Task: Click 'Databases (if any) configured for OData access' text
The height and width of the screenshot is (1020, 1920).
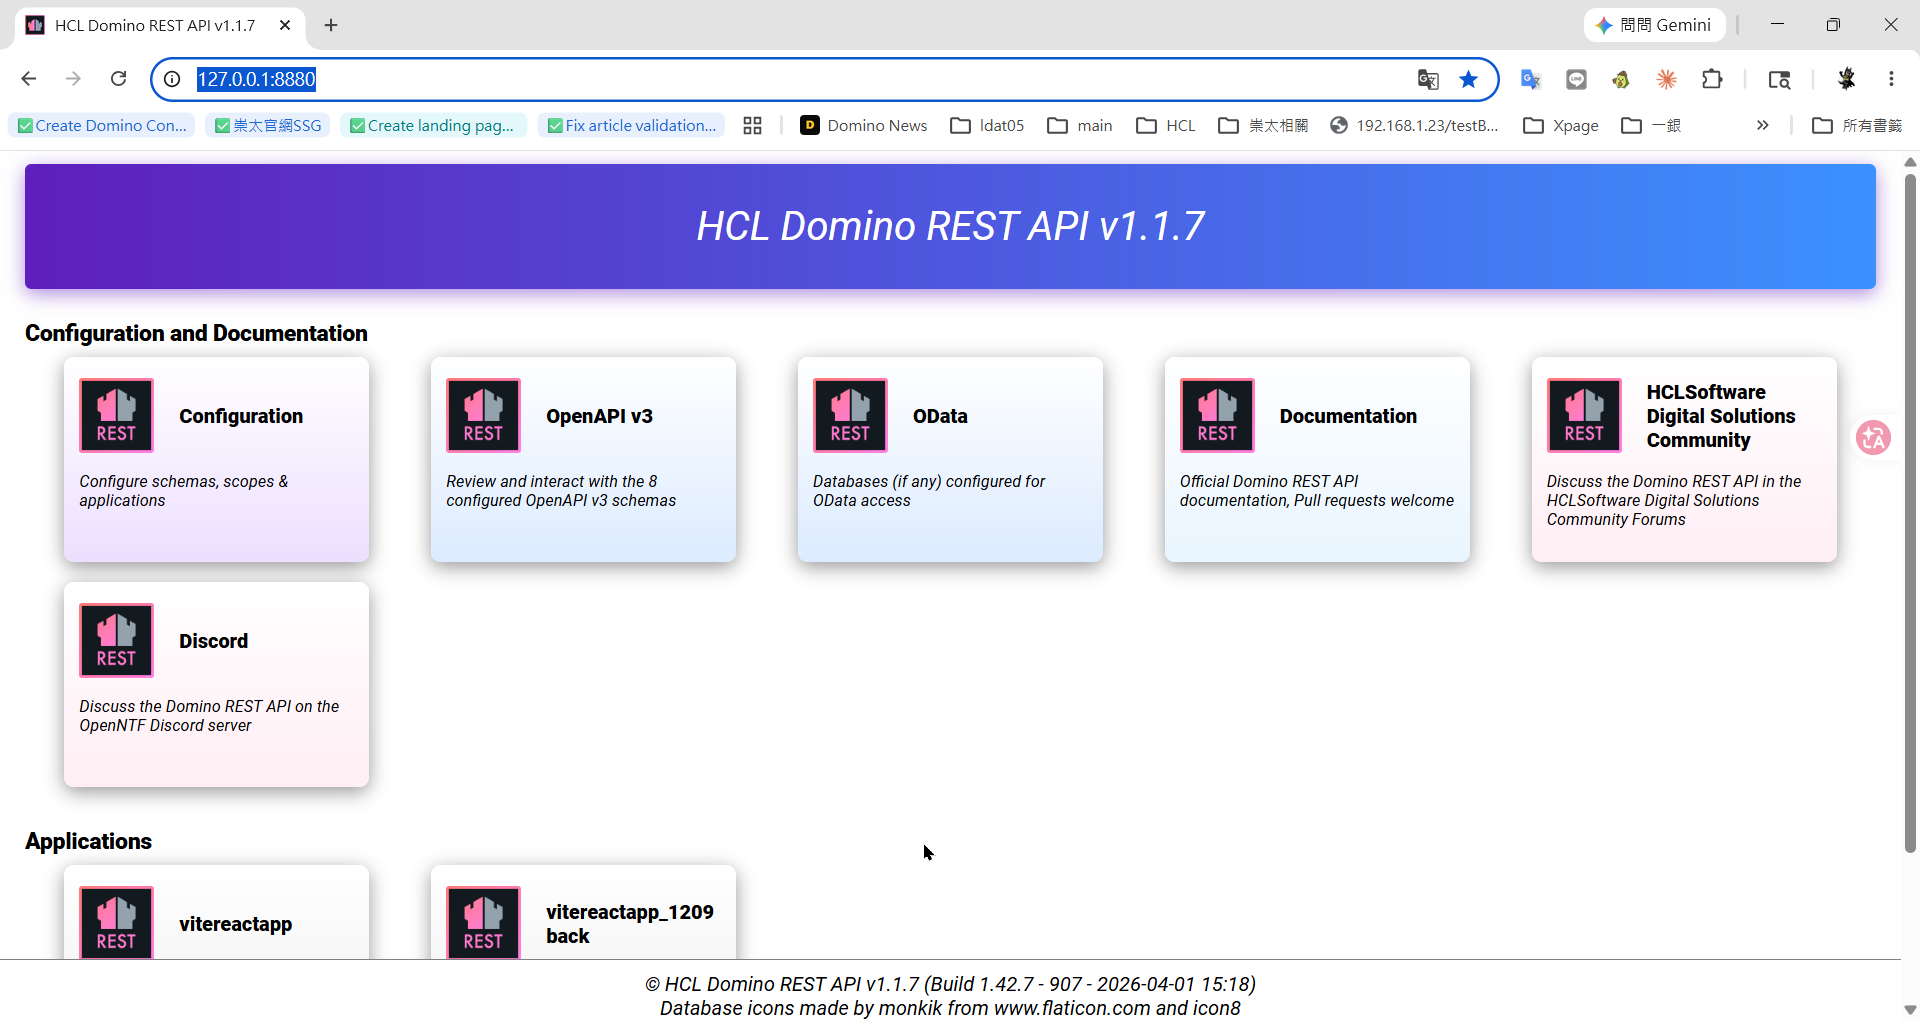Action: [929, 491]
